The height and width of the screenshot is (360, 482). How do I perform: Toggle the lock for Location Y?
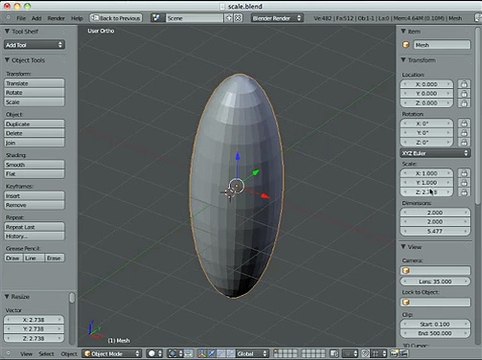pyautogui.click(x=464, y=93)
